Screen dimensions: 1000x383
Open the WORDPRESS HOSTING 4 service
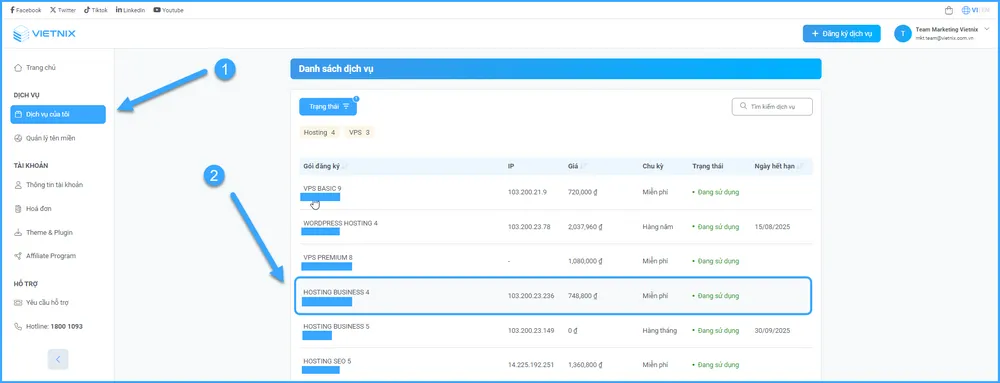(341, 223)
